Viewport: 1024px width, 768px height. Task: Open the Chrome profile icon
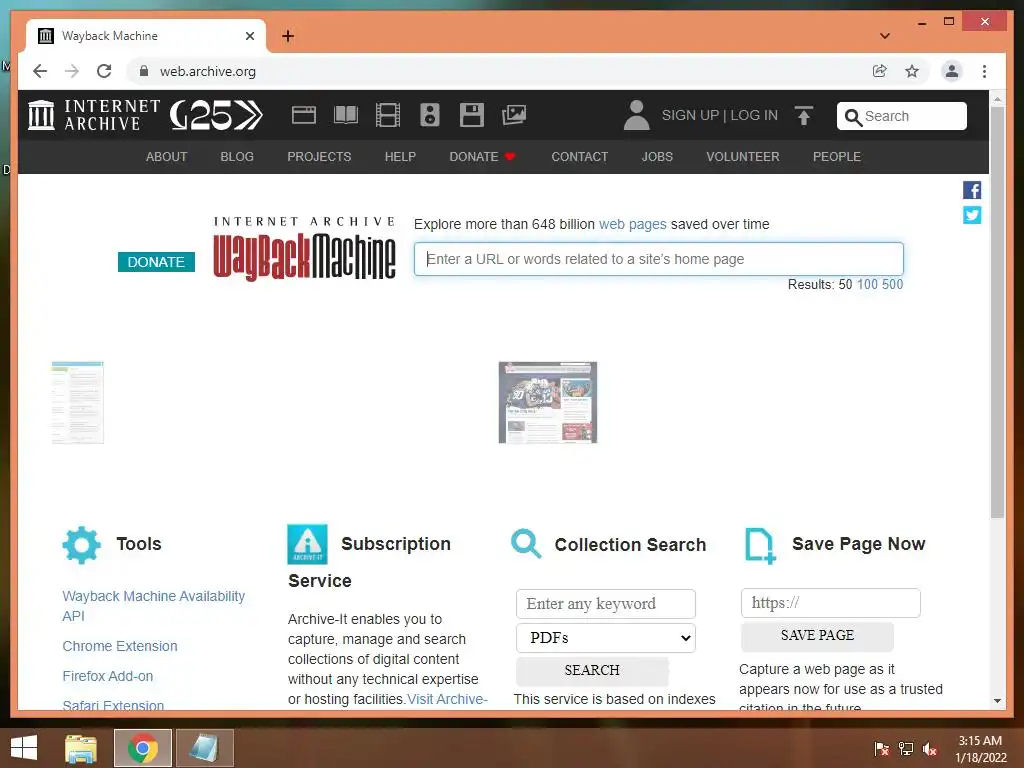952,71
